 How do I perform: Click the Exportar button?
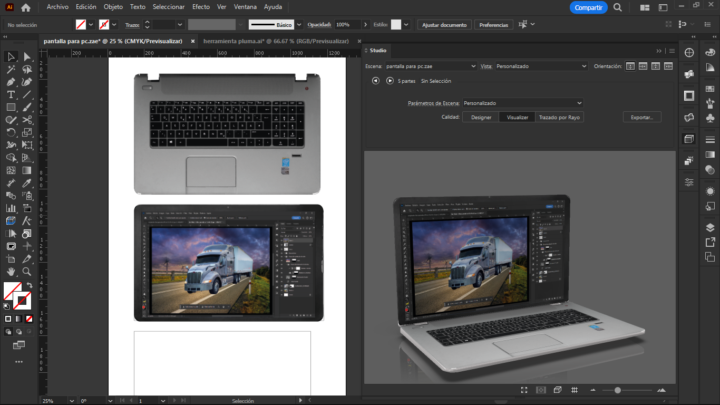pos(641,117)
